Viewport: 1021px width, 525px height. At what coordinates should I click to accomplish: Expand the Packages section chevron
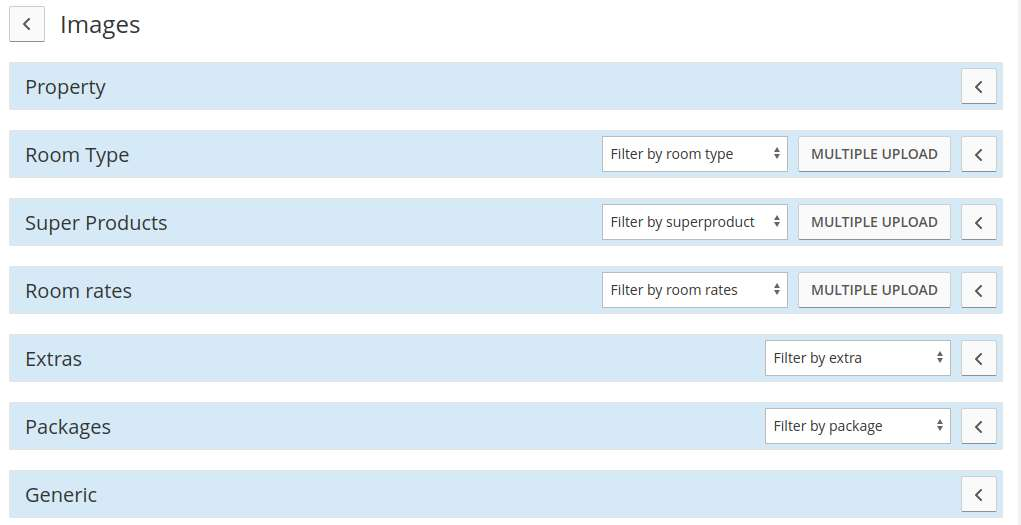click(978, 427)
